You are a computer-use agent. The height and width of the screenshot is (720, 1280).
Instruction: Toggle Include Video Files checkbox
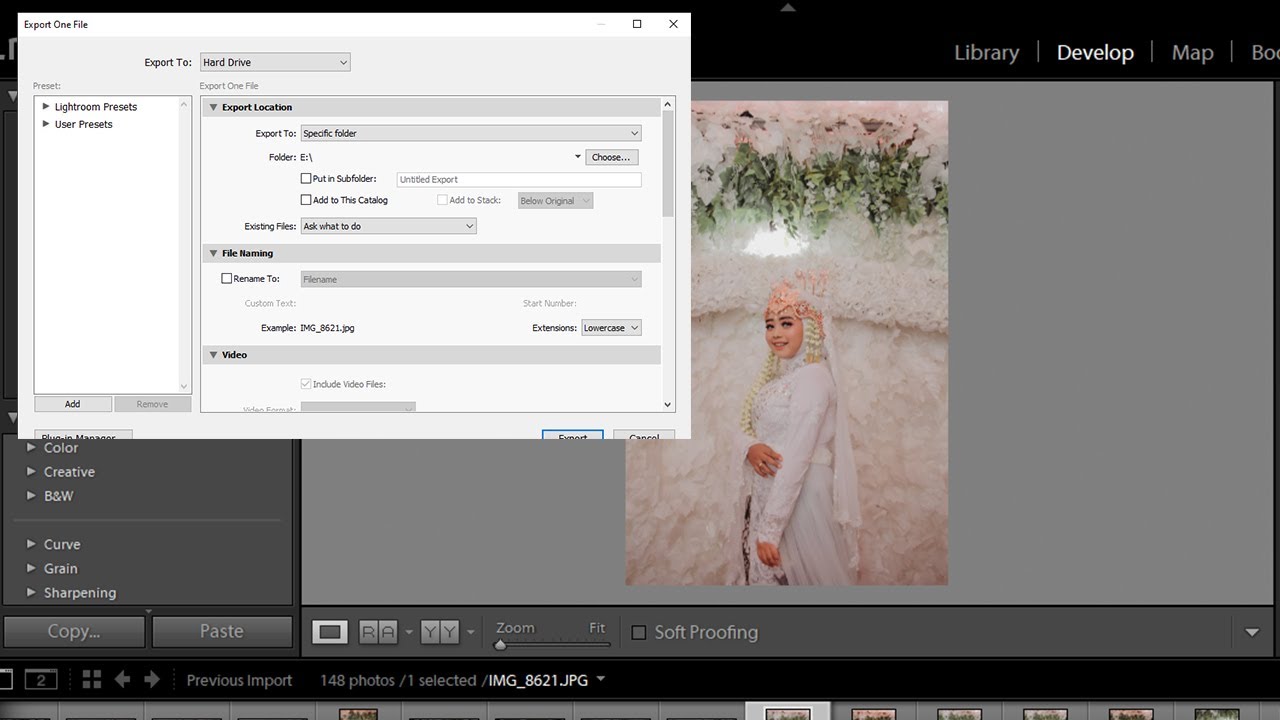click(306, 384)
